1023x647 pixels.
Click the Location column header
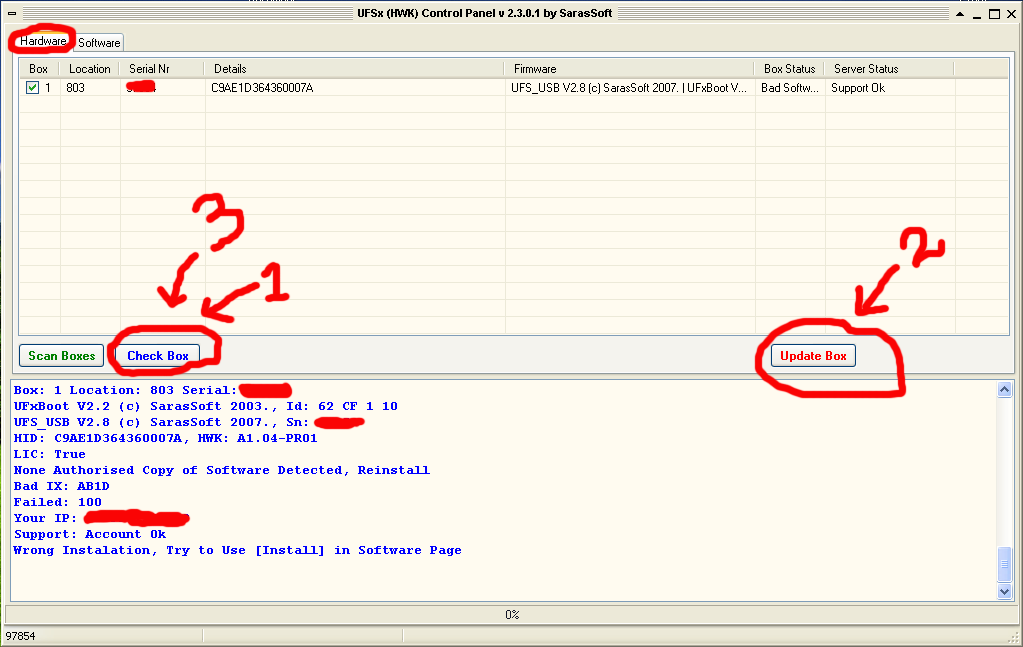click(x=90, y=68)
